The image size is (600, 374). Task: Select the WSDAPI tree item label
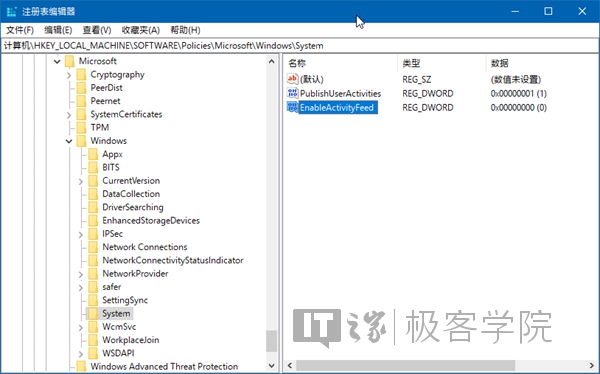coord(118,353)
